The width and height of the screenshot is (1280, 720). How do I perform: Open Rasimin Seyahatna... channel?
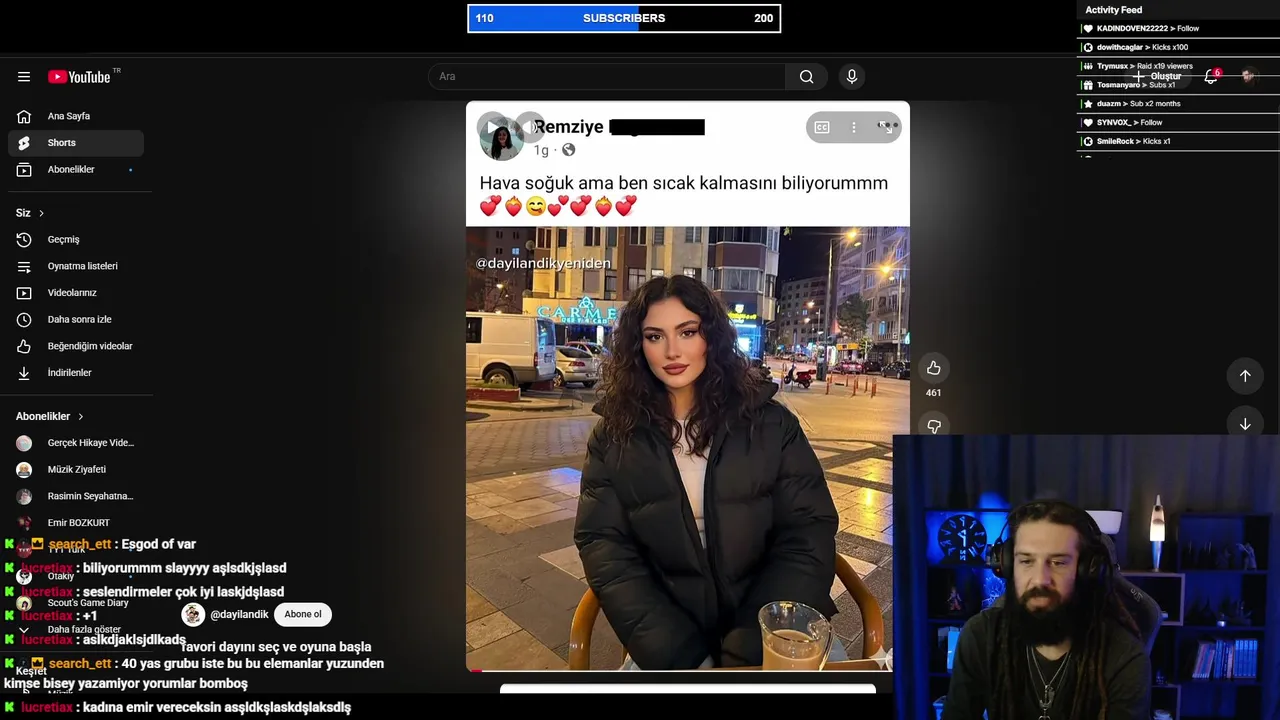pos(76,496)
